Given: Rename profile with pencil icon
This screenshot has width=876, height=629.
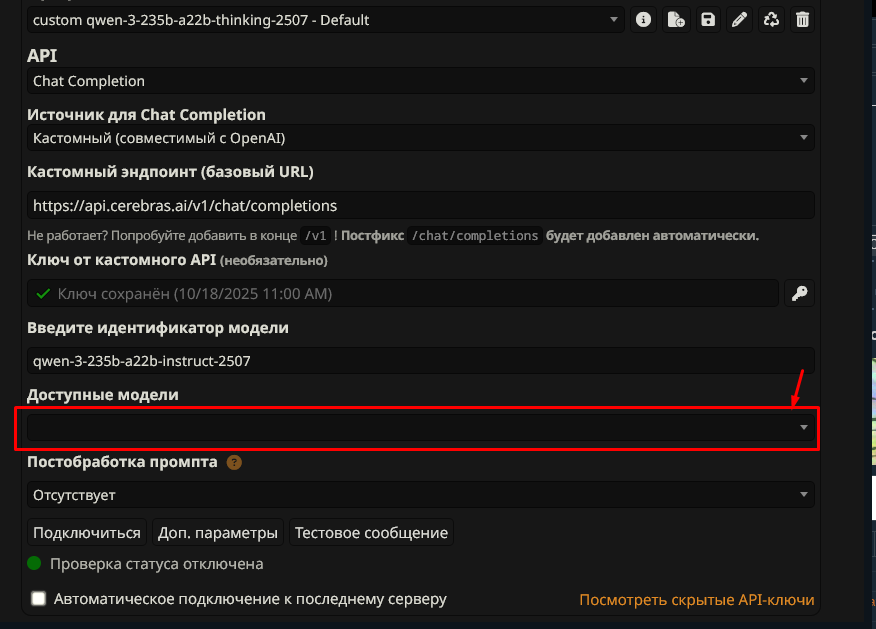Looking at the screenshot, I should [x=739, y=19].
